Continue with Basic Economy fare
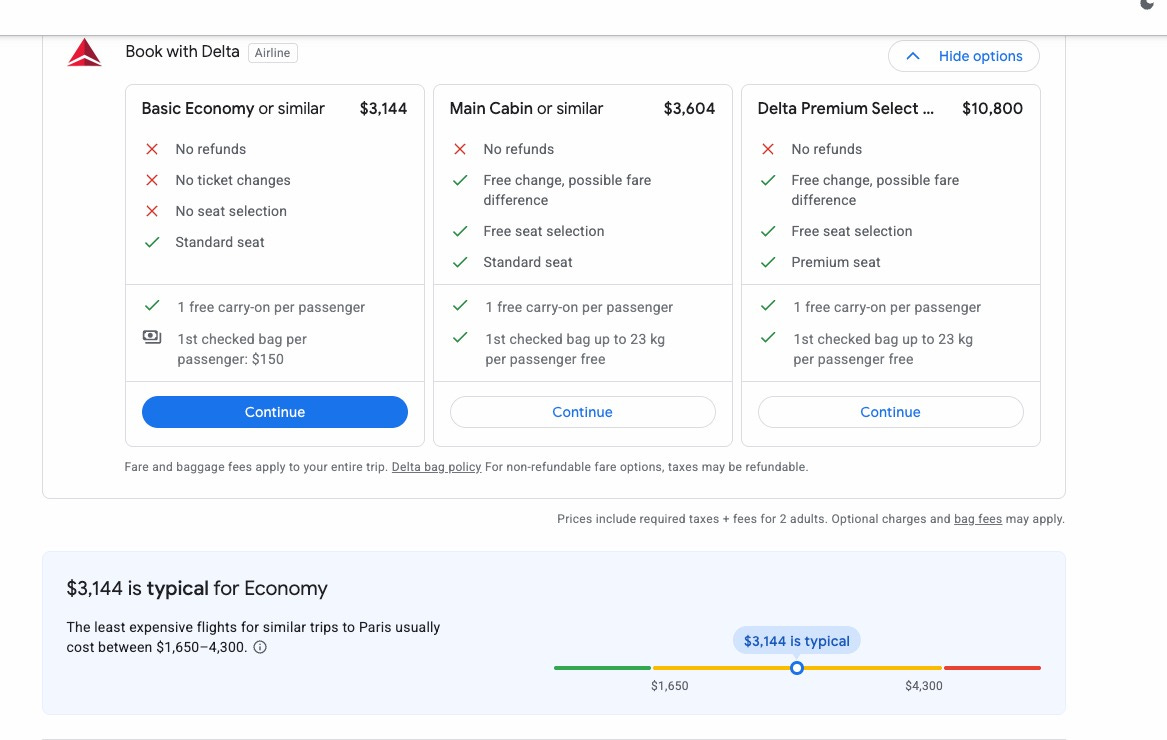The width and height of the screenshot is (1167, 740). tap(275, 412)
